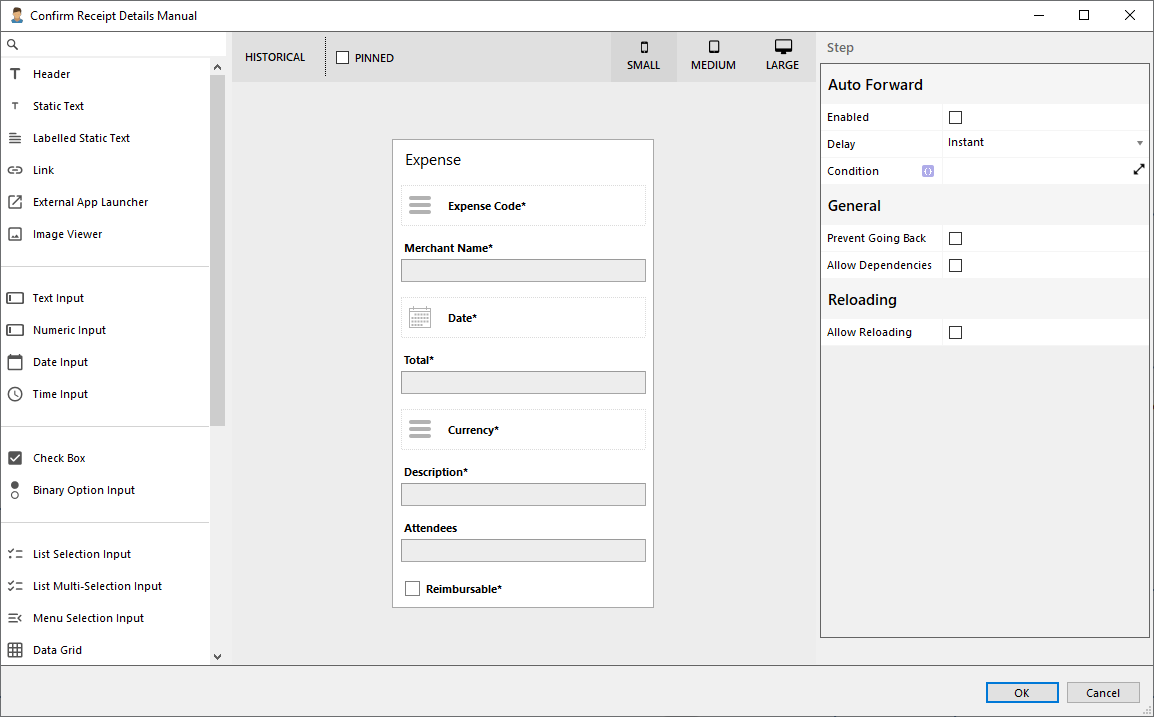Viewport: 1154px width, 717px height.
Task: Switch to the MEDIUM screen size tab
Action: (713, 56)
